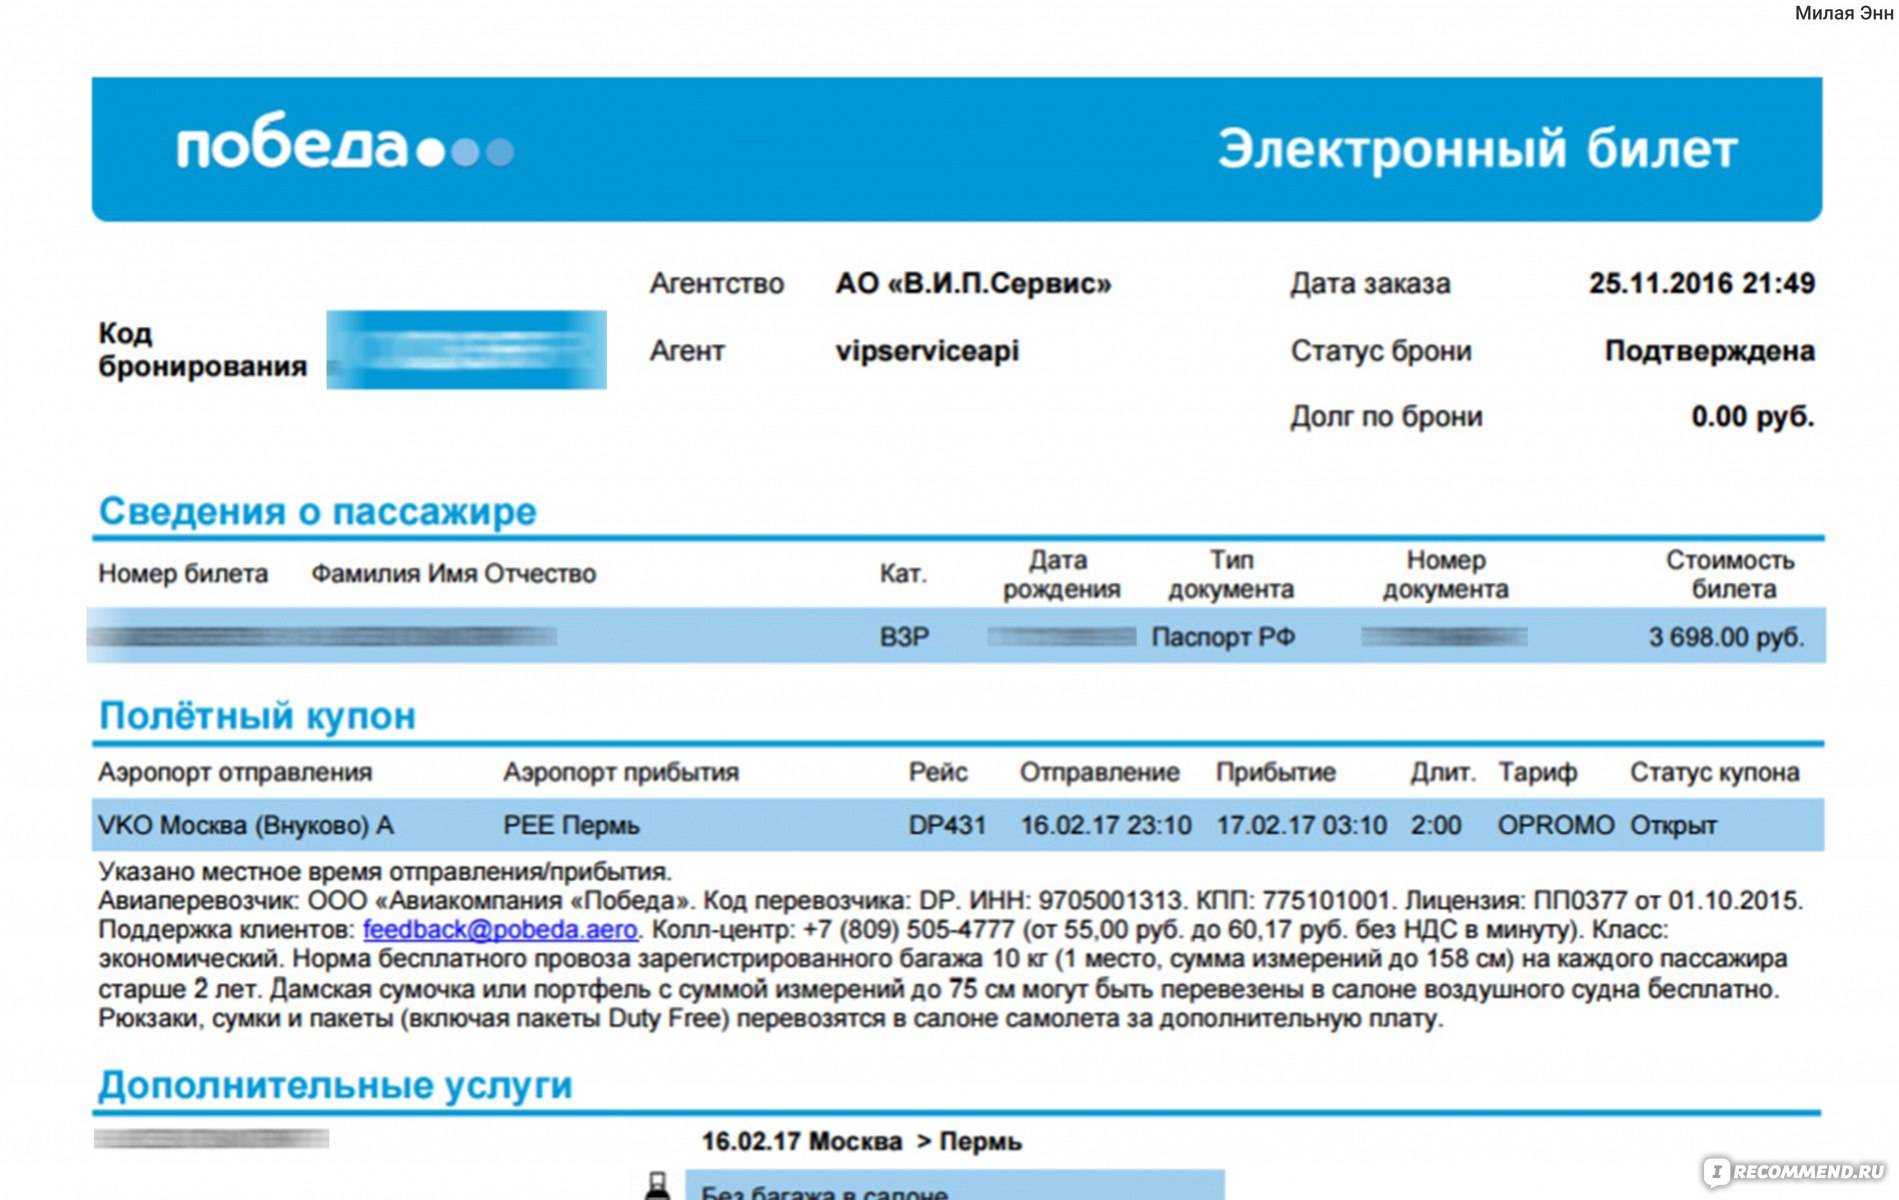Select agency name 'АО «В.И.П.Сервис»'

pyautogui.click(x=973, y=284)
